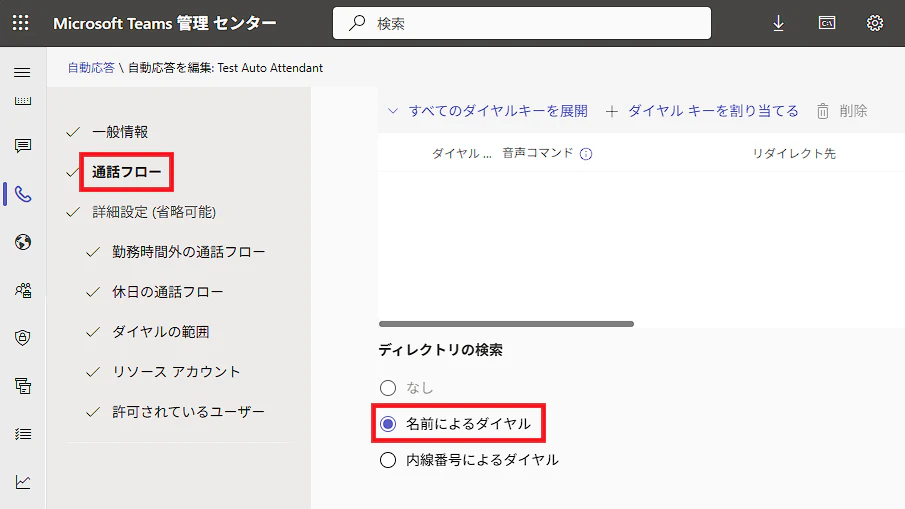Click the download arrow icon in header
Viewport: 905px width, 509px height.
point(778,23)
